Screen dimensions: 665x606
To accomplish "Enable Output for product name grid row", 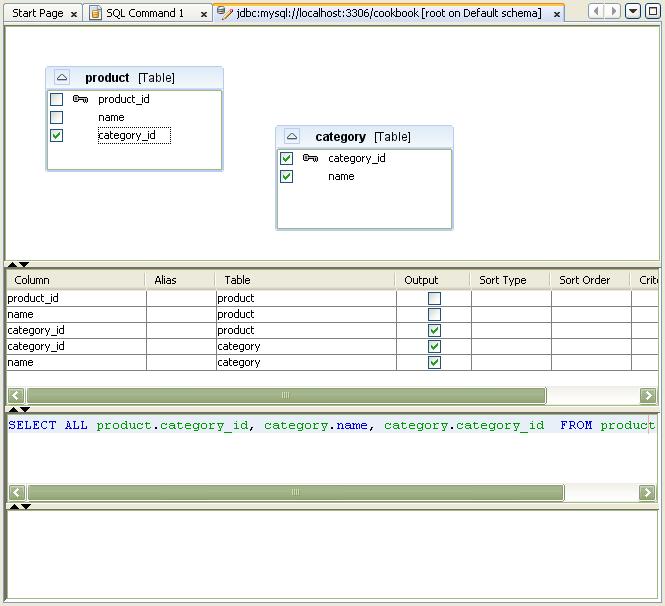I will coord(434,314).
